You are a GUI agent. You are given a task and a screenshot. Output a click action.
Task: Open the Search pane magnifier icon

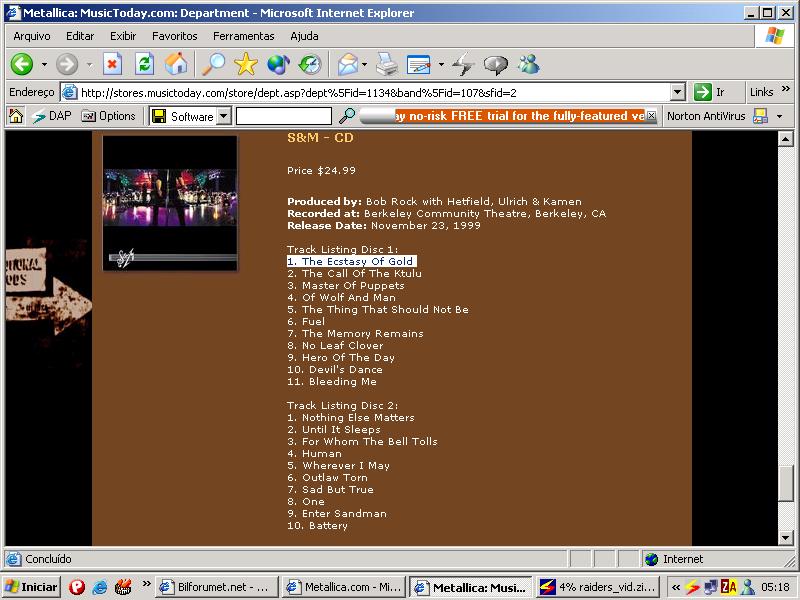click(213, 64)
